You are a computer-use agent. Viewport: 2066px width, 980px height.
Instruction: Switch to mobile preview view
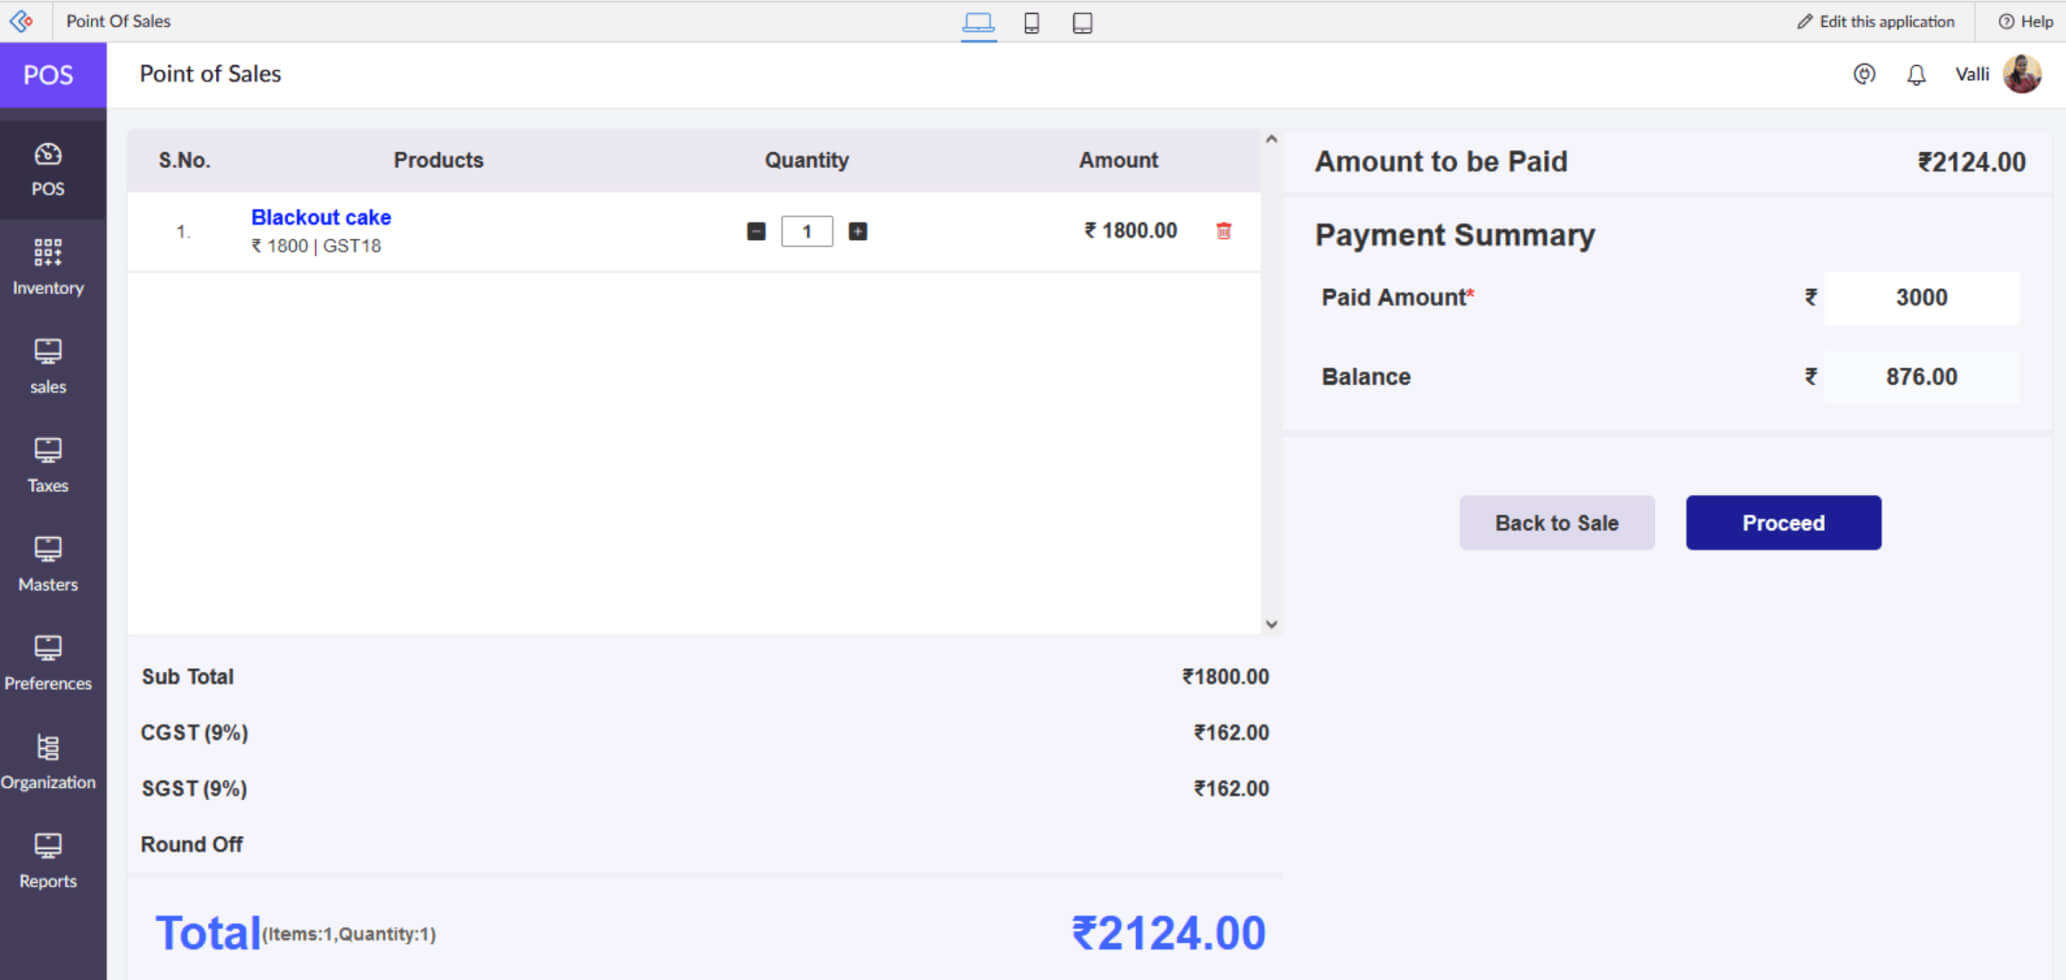[x=1031, y=22]
